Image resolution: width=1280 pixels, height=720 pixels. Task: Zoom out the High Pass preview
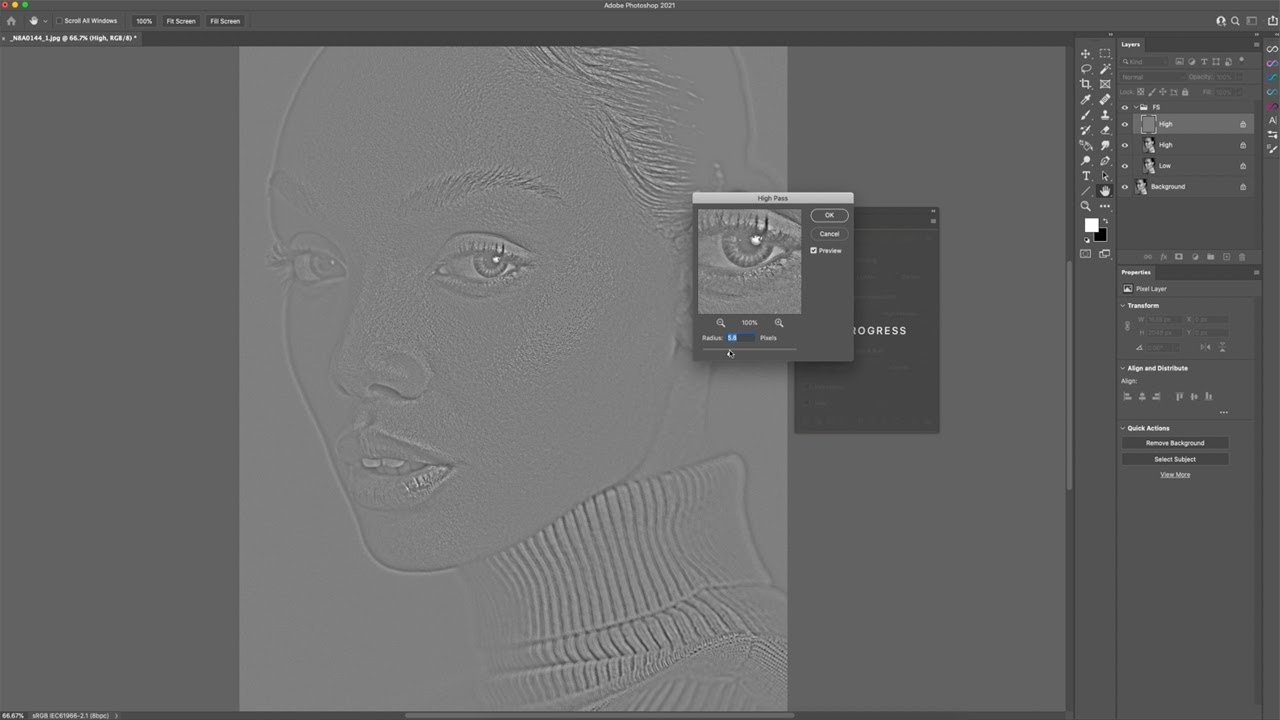tap(720, 323)
